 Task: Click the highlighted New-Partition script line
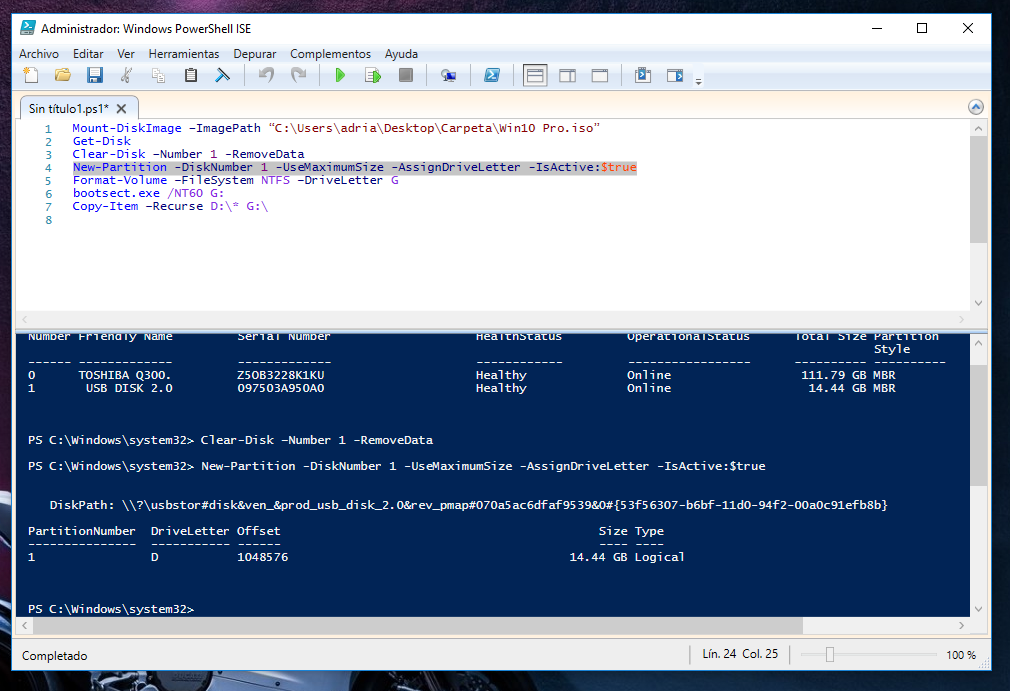354,167
